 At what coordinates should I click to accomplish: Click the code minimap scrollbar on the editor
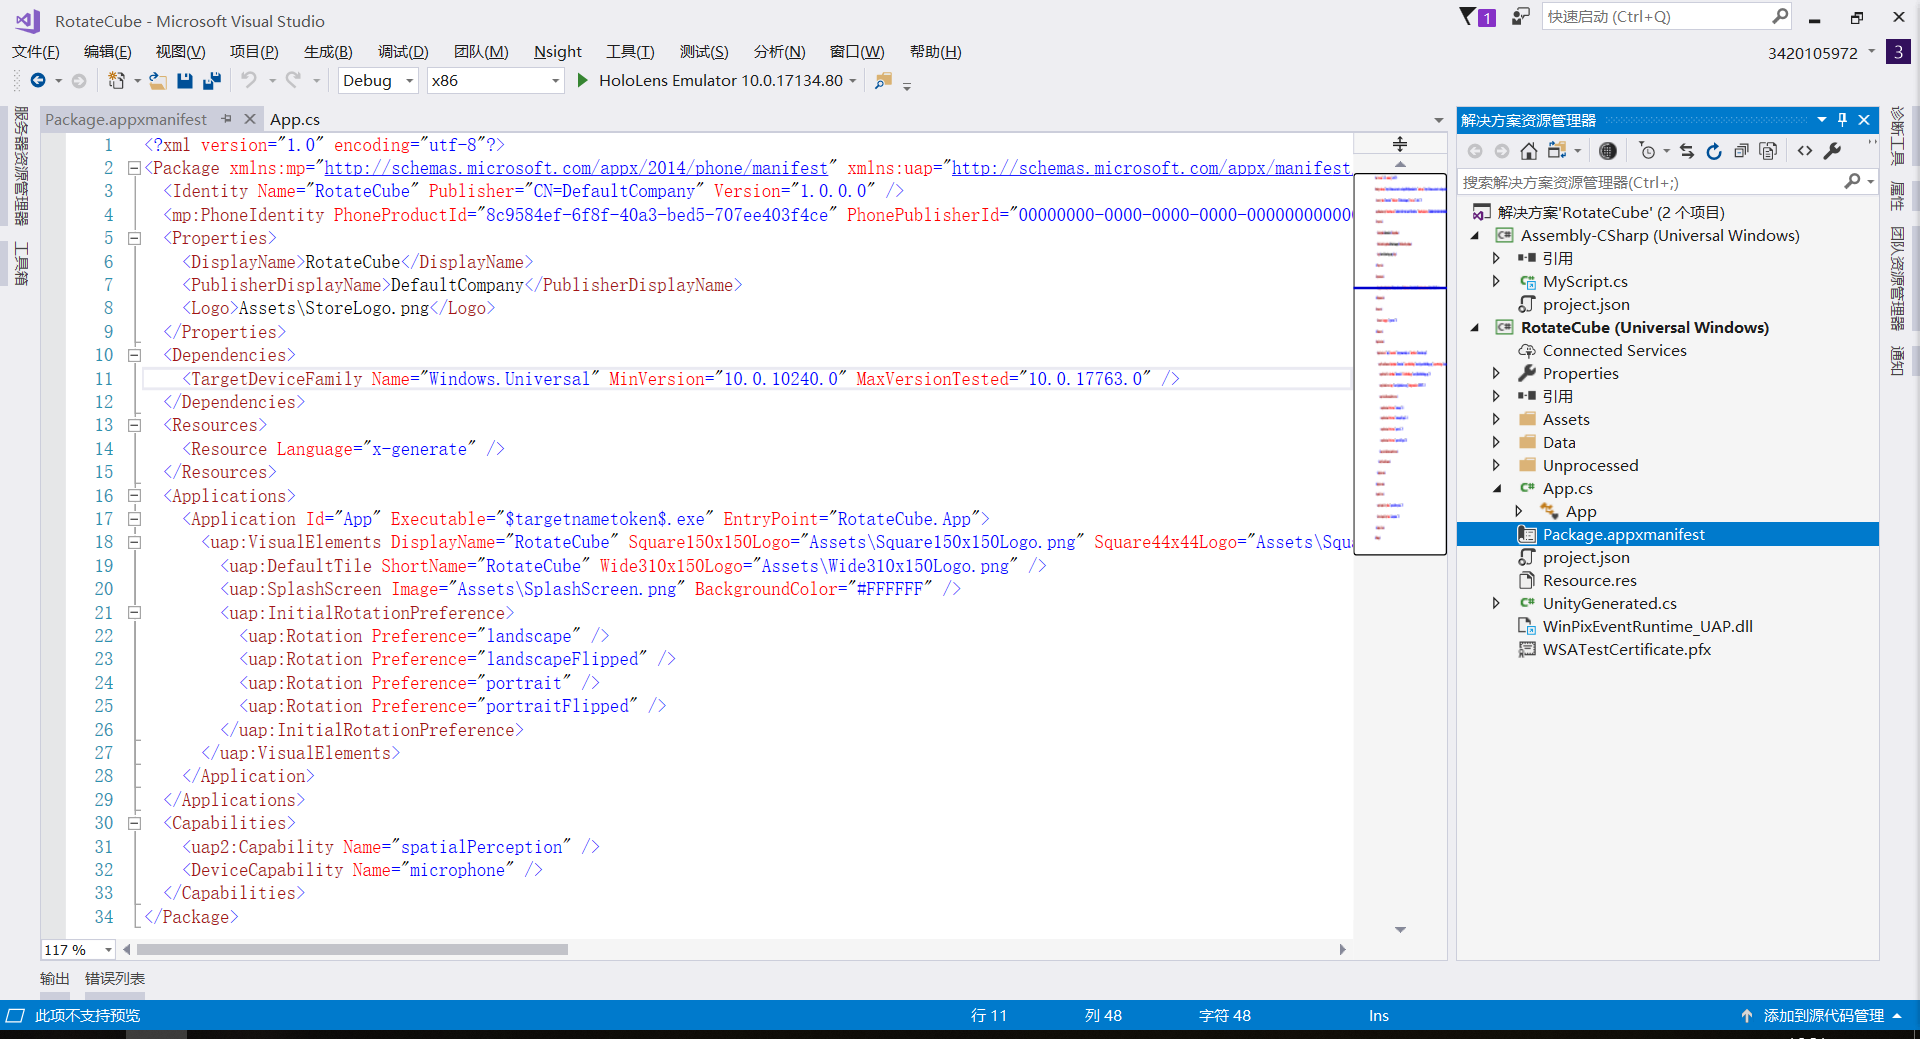tap(1400, 364)
